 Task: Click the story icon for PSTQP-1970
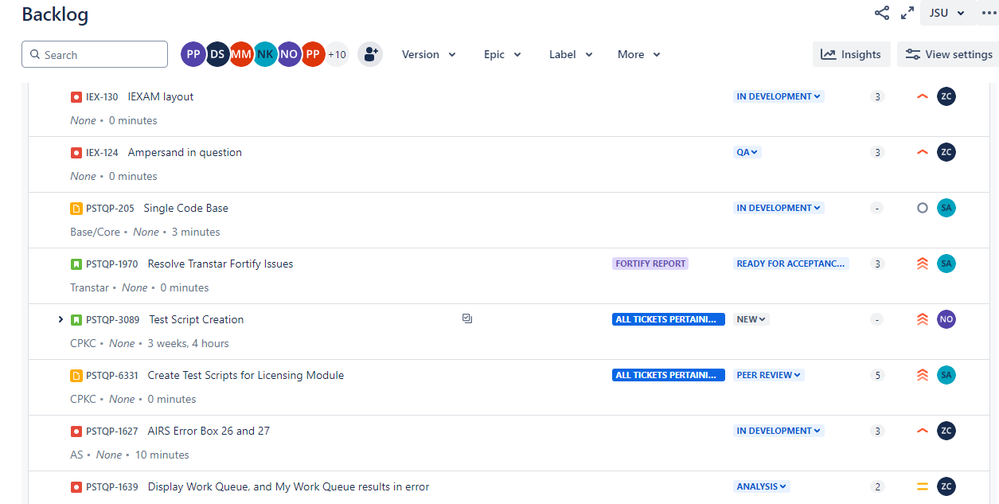point(76,264)
